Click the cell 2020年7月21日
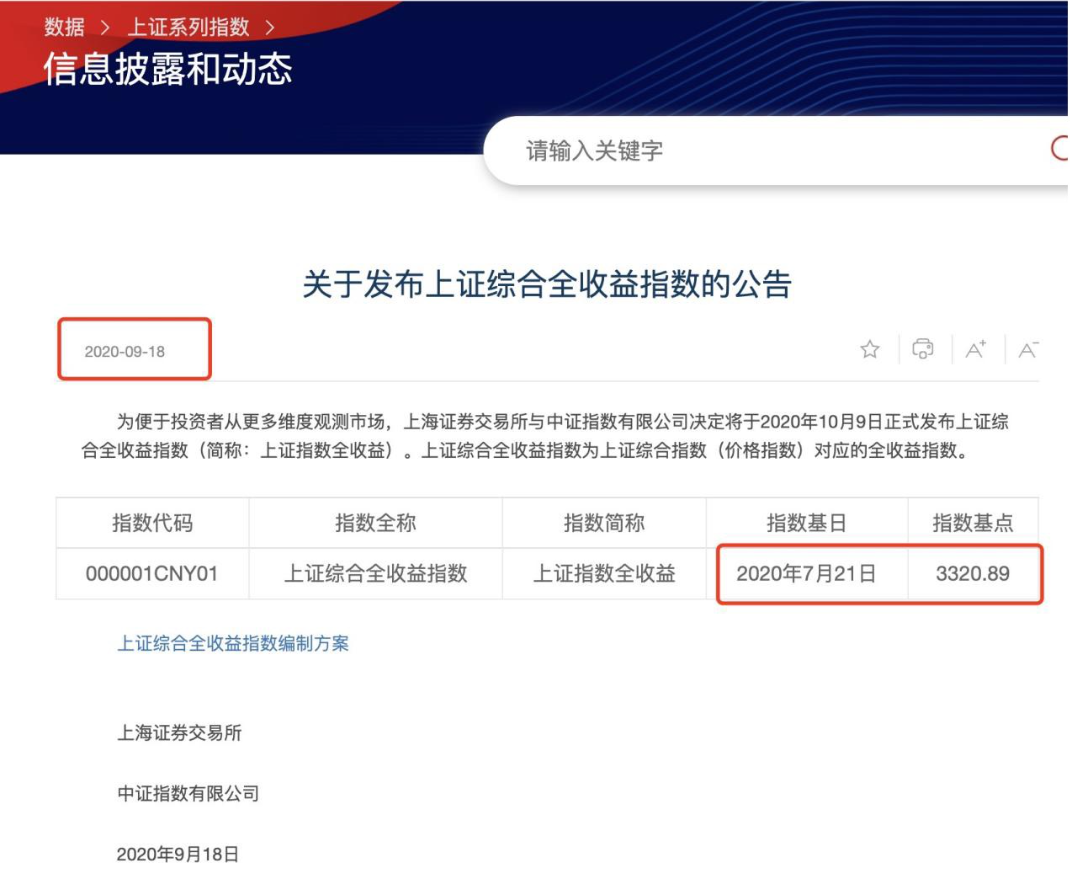 pyautogui.click(x=806, y=574)
